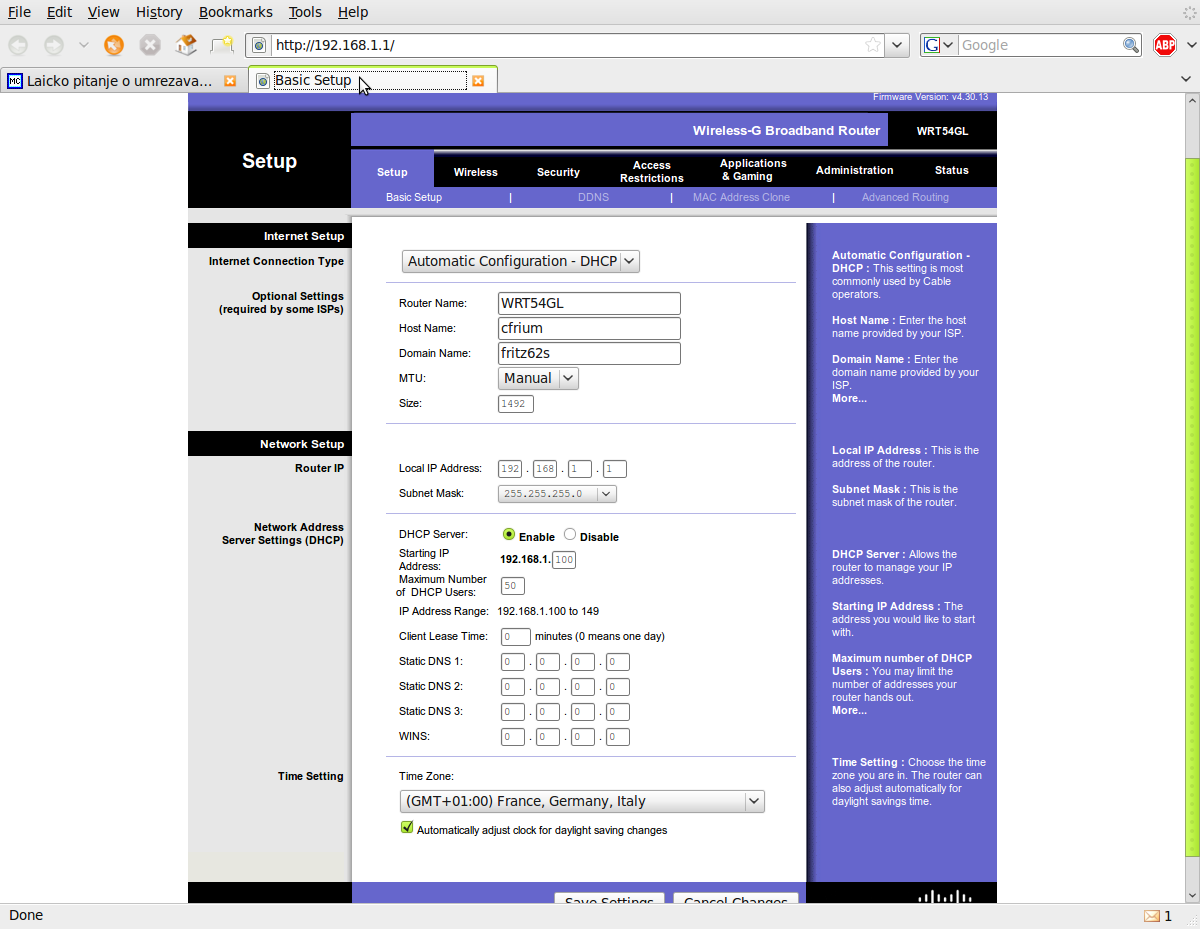Click the Maximum Number of DHCP Users field

pyautogui.click(x=513, y=586)
